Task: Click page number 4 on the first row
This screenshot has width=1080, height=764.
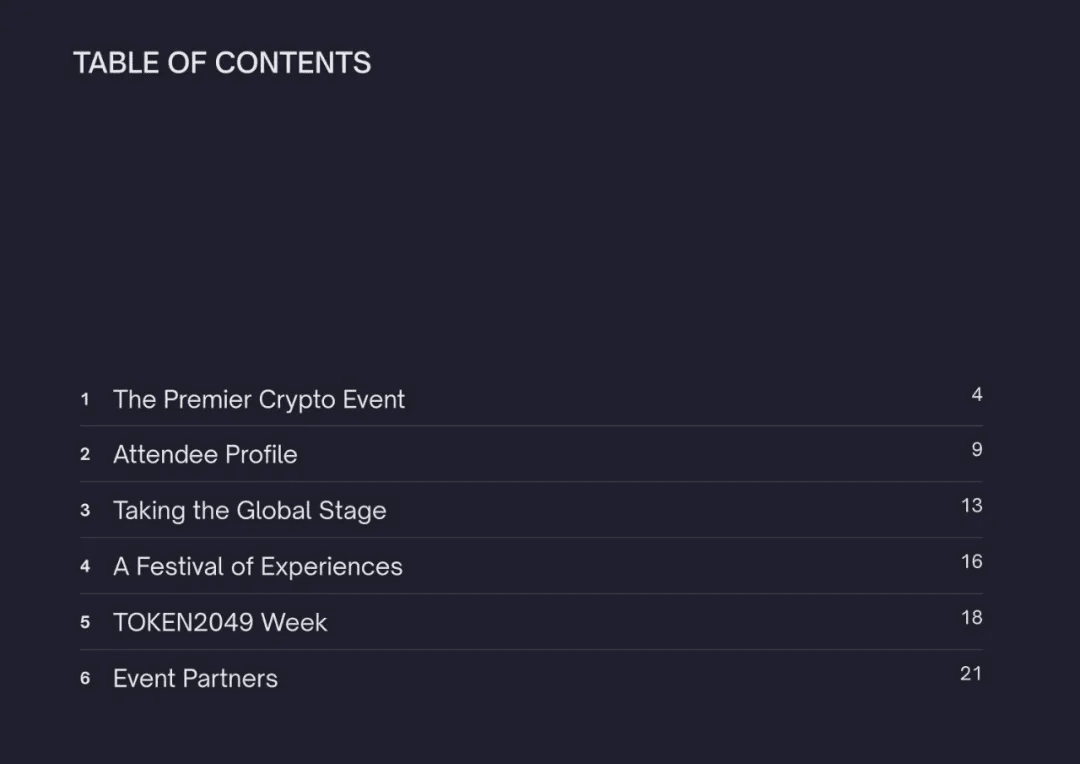Action: pos(977,394)
